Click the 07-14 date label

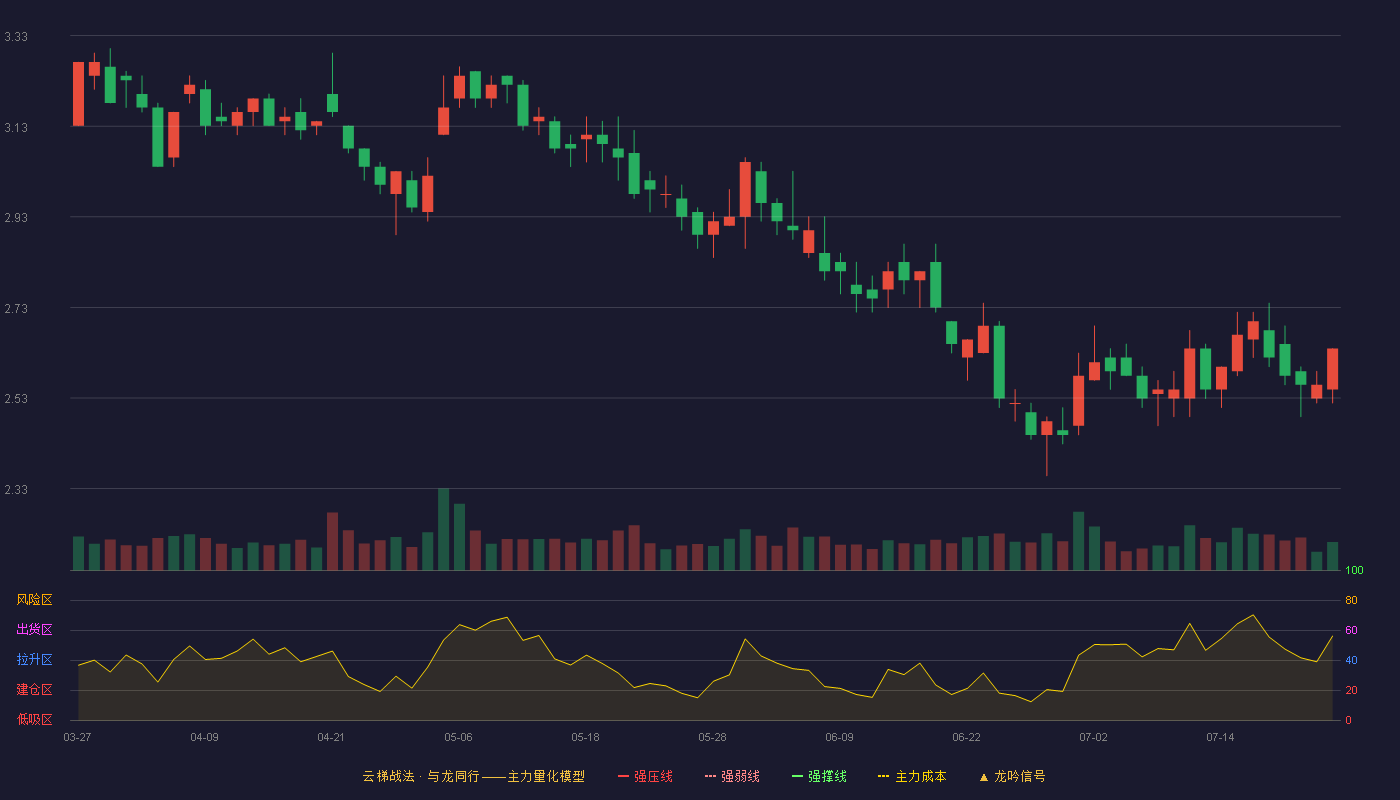(x=1220, y=737)
